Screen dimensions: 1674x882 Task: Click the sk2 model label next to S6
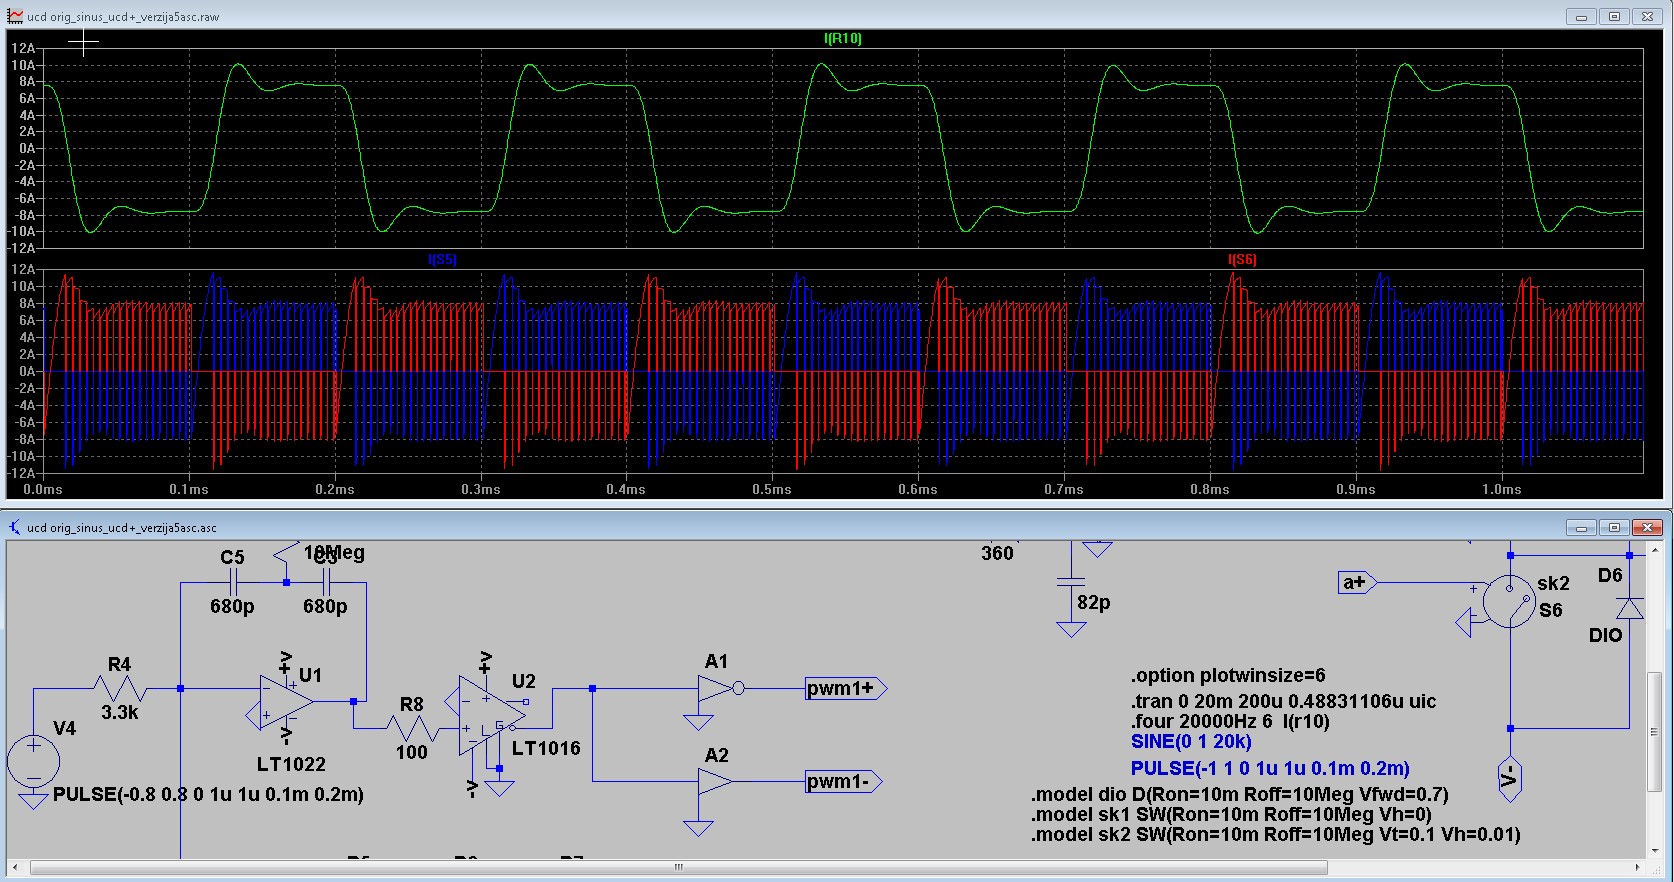point(1553,583)
